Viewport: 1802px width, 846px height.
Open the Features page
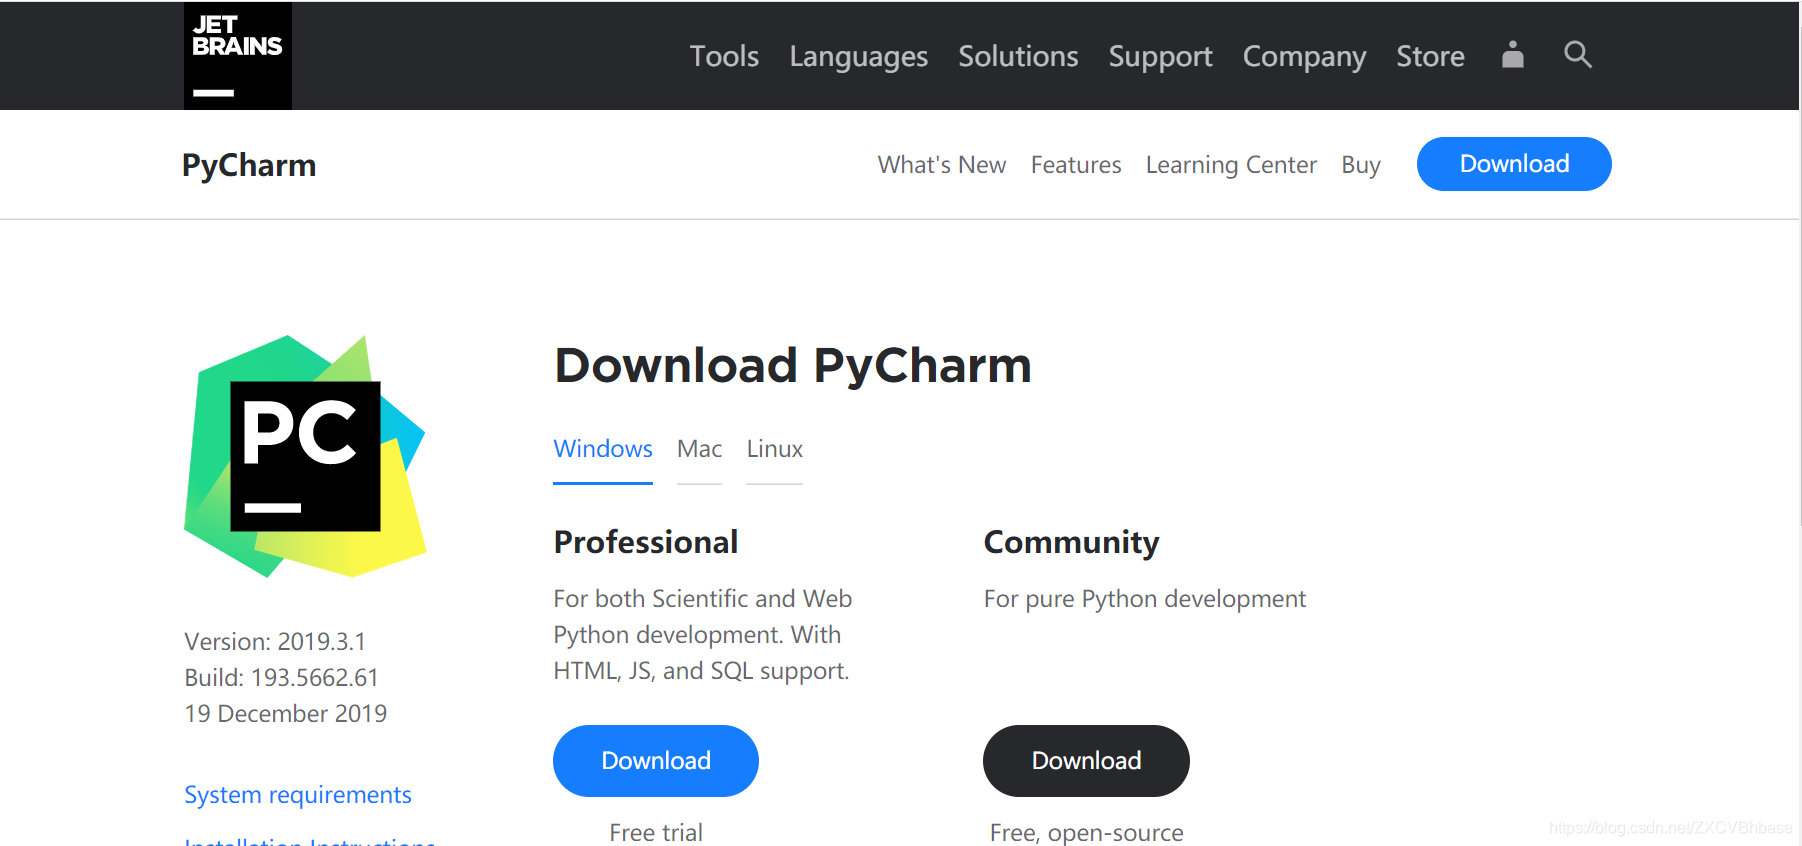click(1076, 165)
